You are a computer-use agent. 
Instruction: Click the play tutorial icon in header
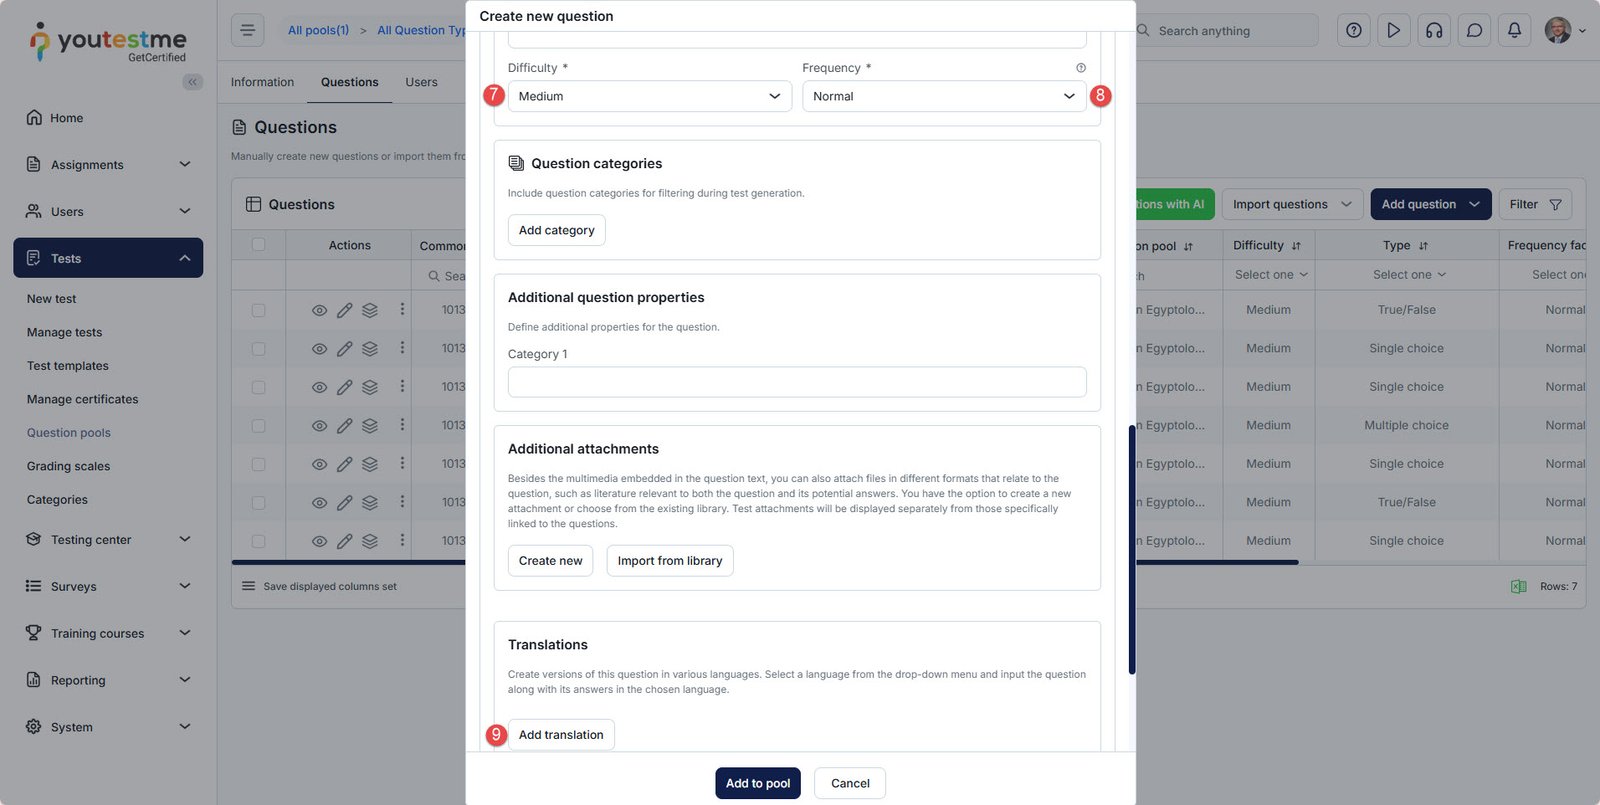pos(1393,31)
